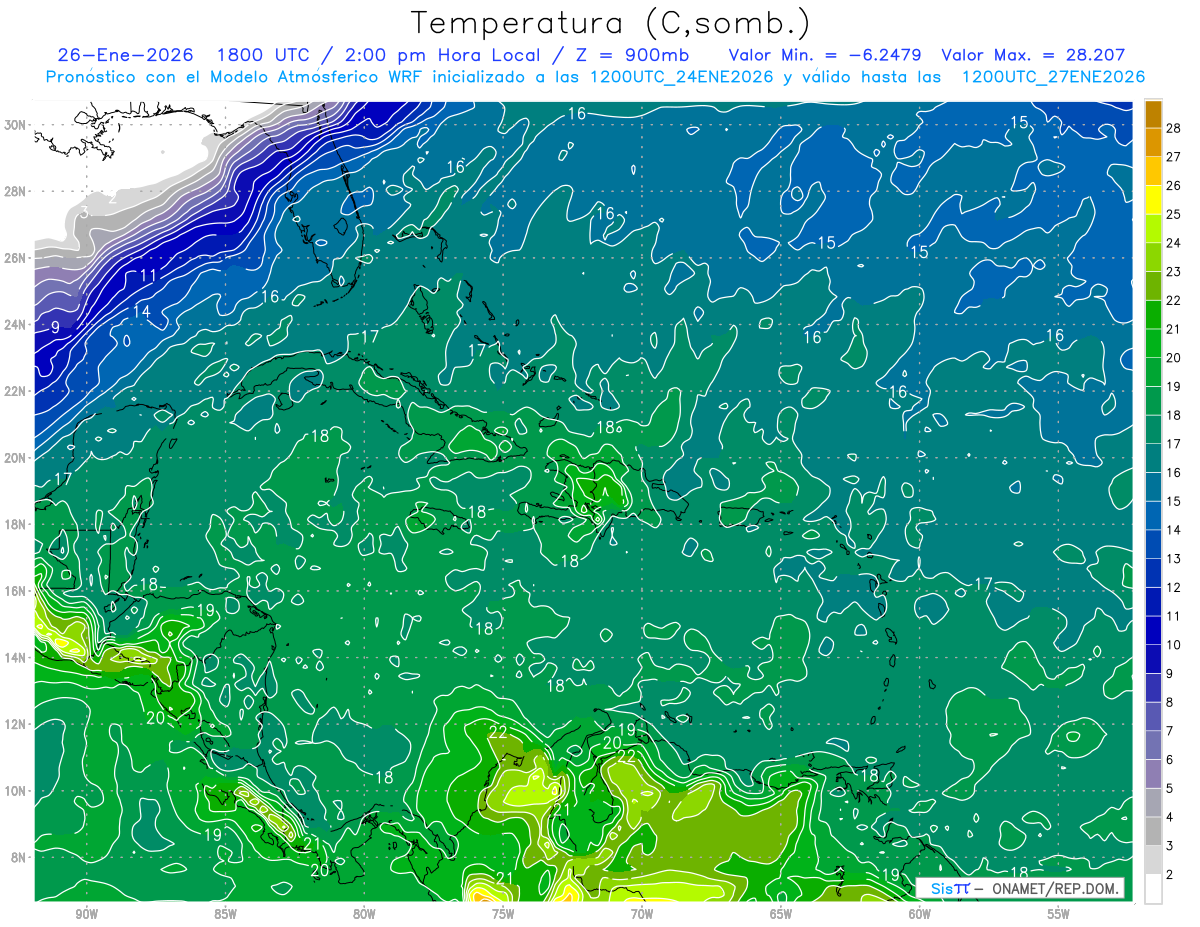This screenshot has width=1200, height=927.
Task: Click the 'ONAMET/REP.DOM.' logo label
Action: [x=1055, y=889]
